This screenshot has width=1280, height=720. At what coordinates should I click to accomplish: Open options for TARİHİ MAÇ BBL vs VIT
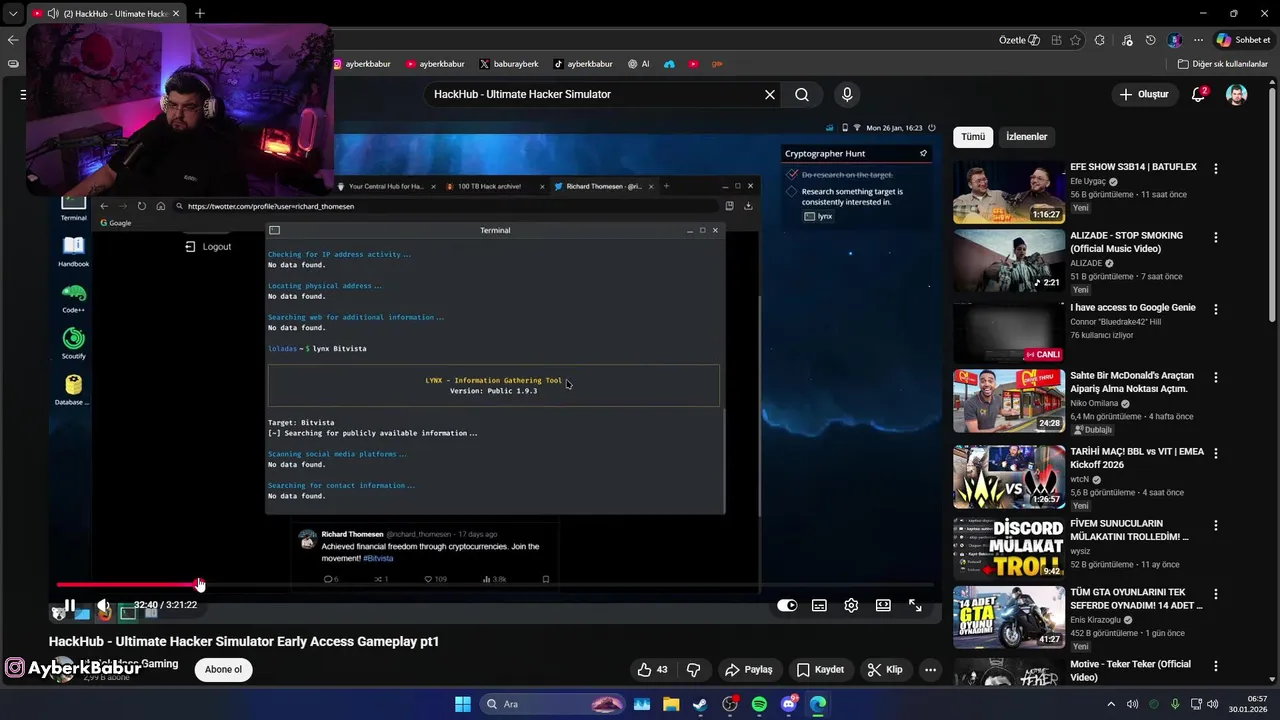[1216, 453]
